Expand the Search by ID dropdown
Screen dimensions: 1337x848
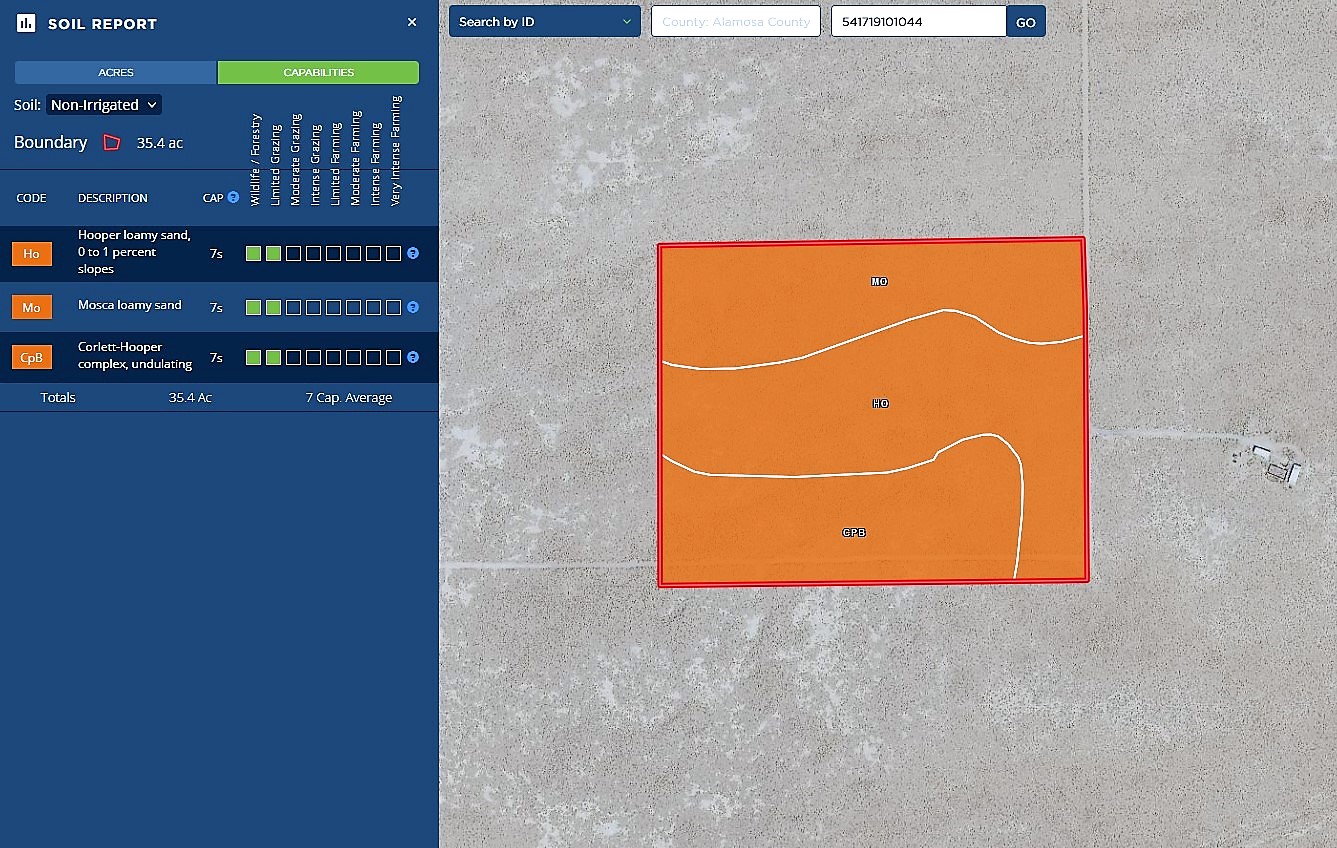click(544, 22)
